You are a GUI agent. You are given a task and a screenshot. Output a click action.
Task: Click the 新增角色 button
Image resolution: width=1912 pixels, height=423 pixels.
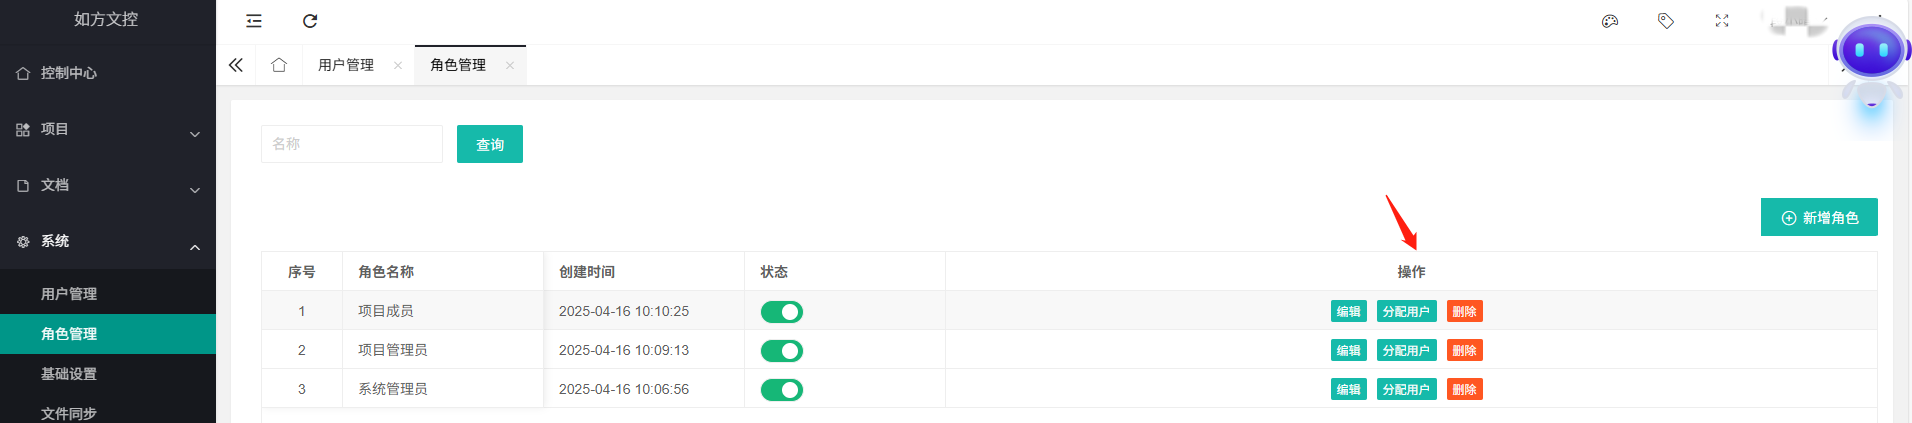click(x=1819, y=217)
